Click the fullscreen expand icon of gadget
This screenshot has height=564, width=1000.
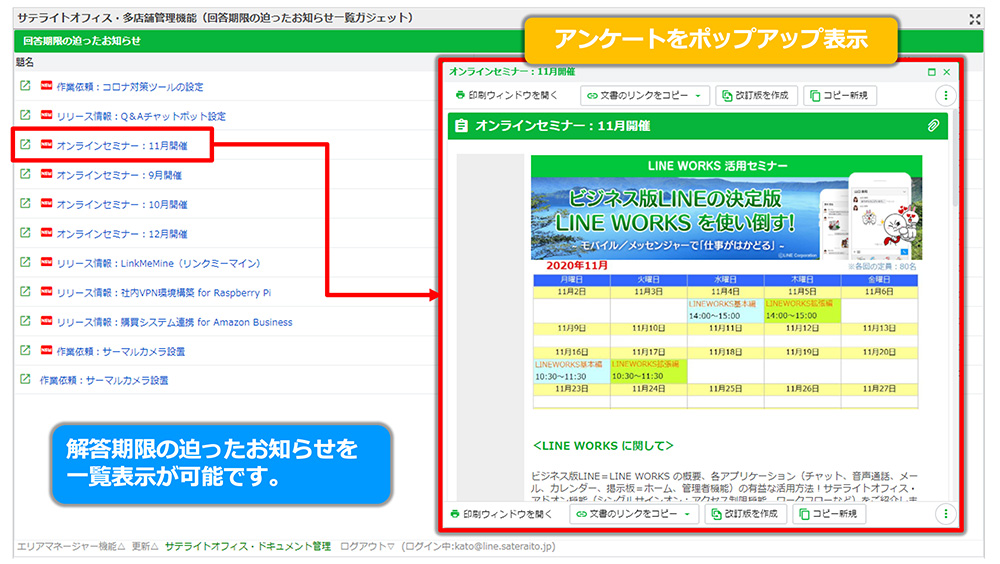[975, 18]
